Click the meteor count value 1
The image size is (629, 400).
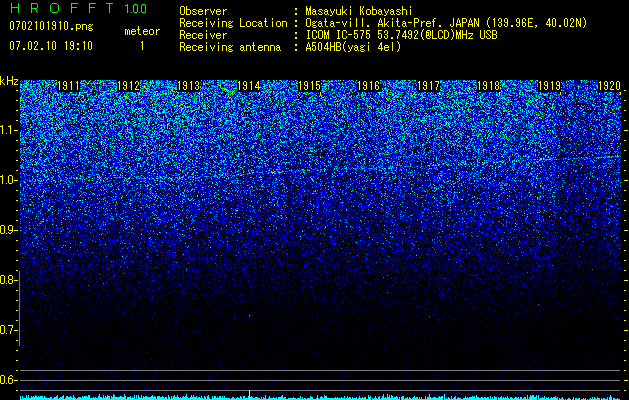pos(142,46)
